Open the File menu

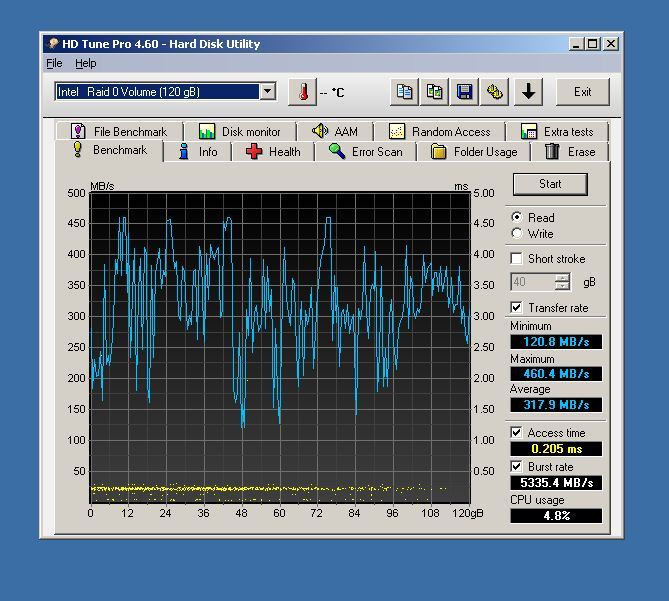pyautogui.click(x=54, y=64)
